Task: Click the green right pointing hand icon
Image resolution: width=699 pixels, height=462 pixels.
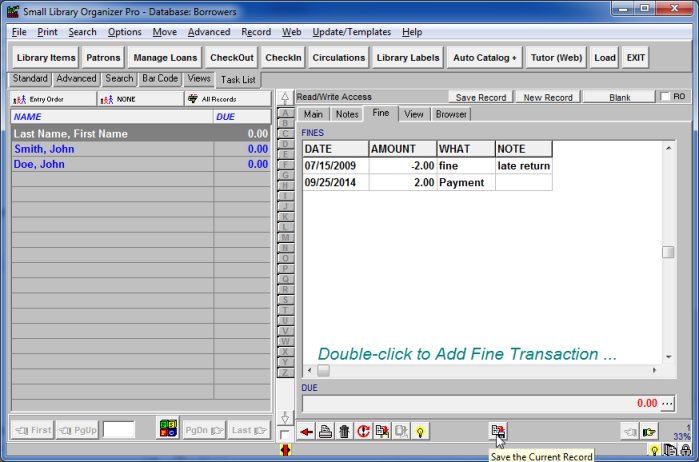Action: tap(649, 431)
